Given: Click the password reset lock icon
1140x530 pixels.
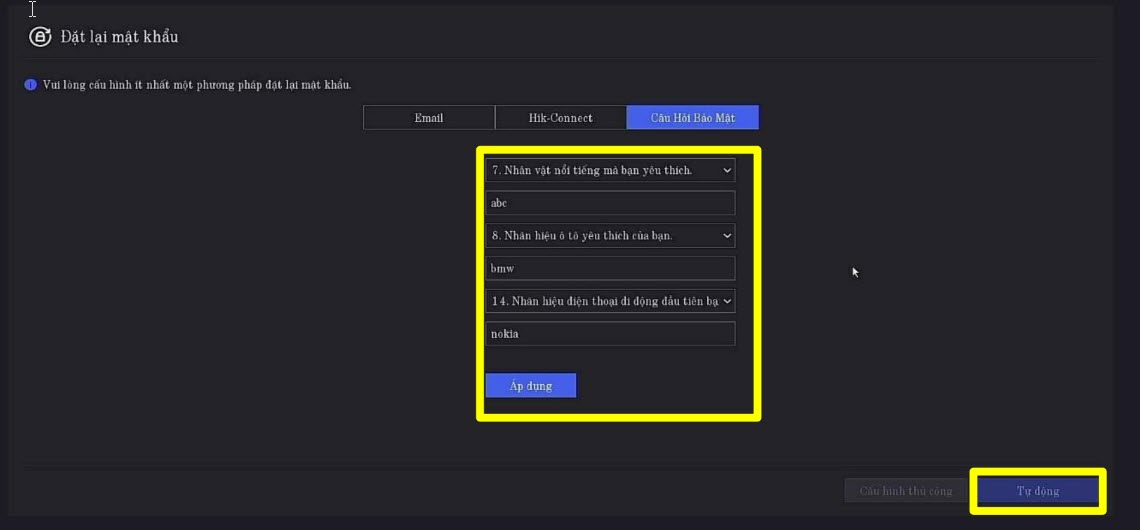Looking at the screenshot, I should (x=40, y=37).
